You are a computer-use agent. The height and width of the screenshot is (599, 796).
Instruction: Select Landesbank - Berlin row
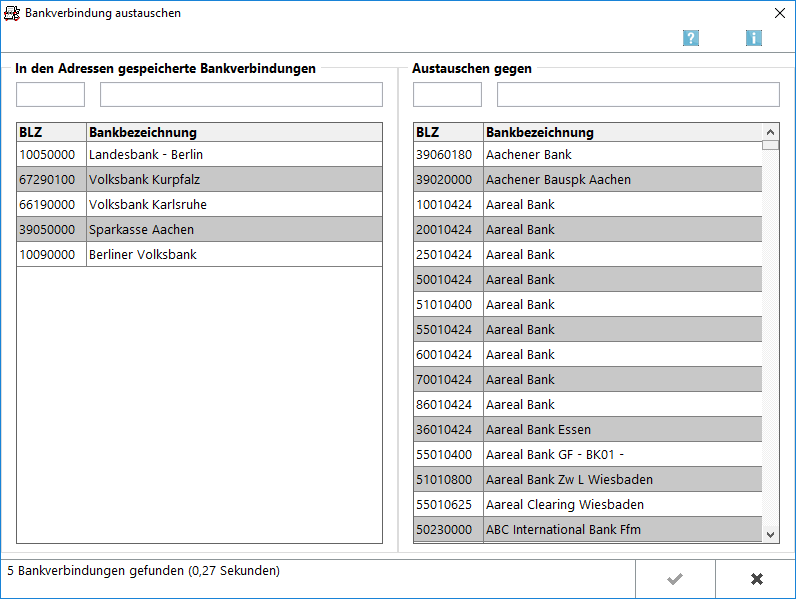200,154
